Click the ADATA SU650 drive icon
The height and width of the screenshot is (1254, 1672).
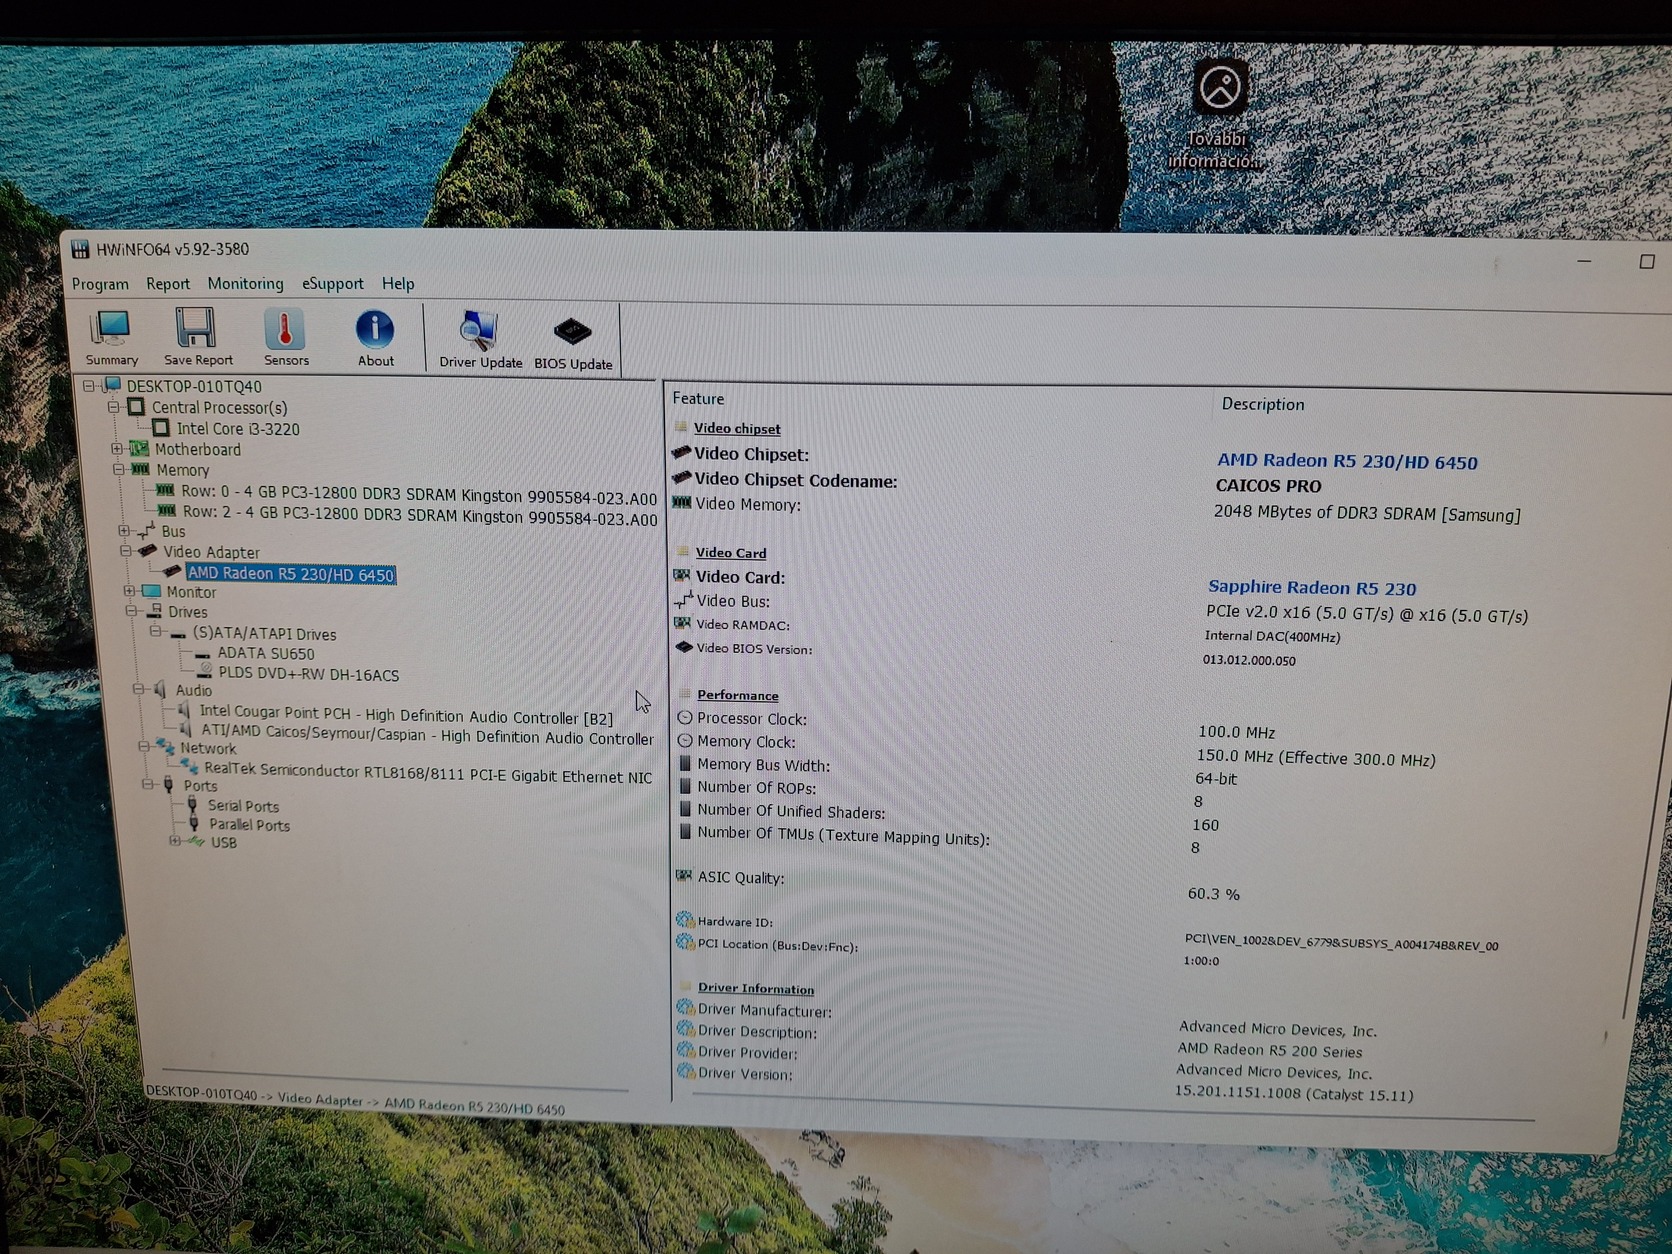pos(203,654)
